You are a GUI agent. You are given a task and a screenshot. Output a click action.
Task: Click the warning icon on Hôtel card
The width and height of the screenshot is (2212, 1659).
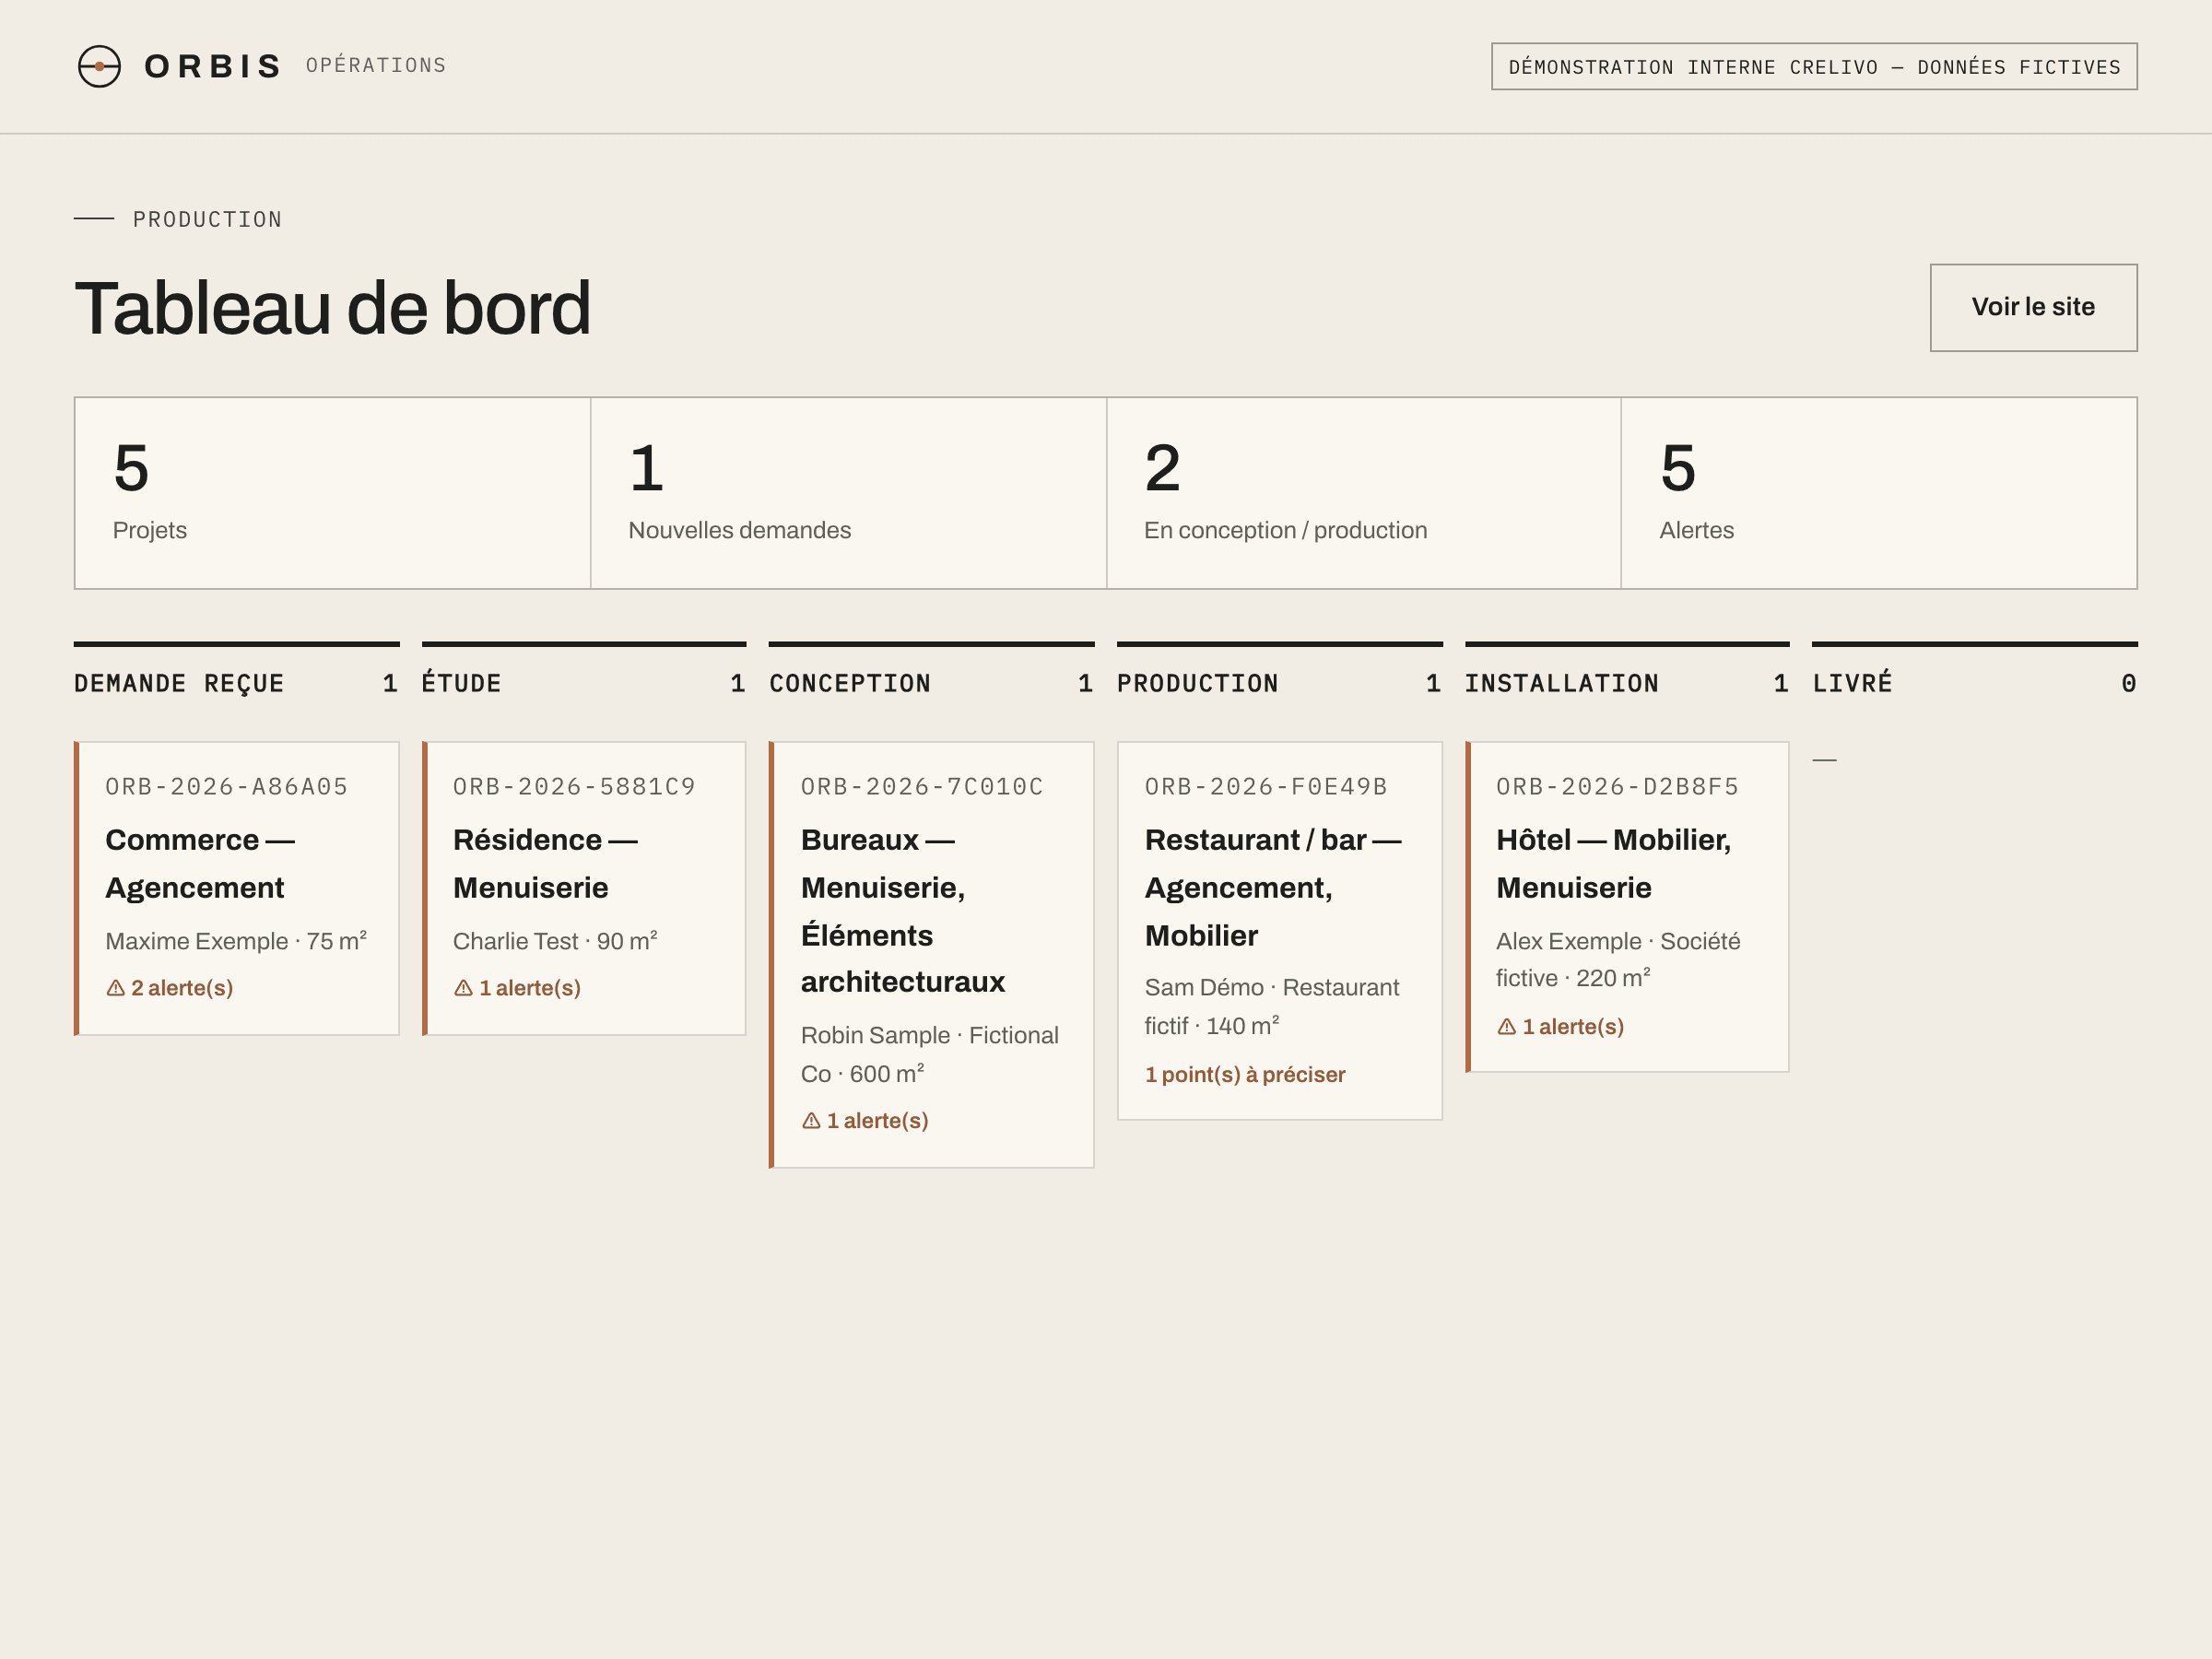coord(1506,1027)
